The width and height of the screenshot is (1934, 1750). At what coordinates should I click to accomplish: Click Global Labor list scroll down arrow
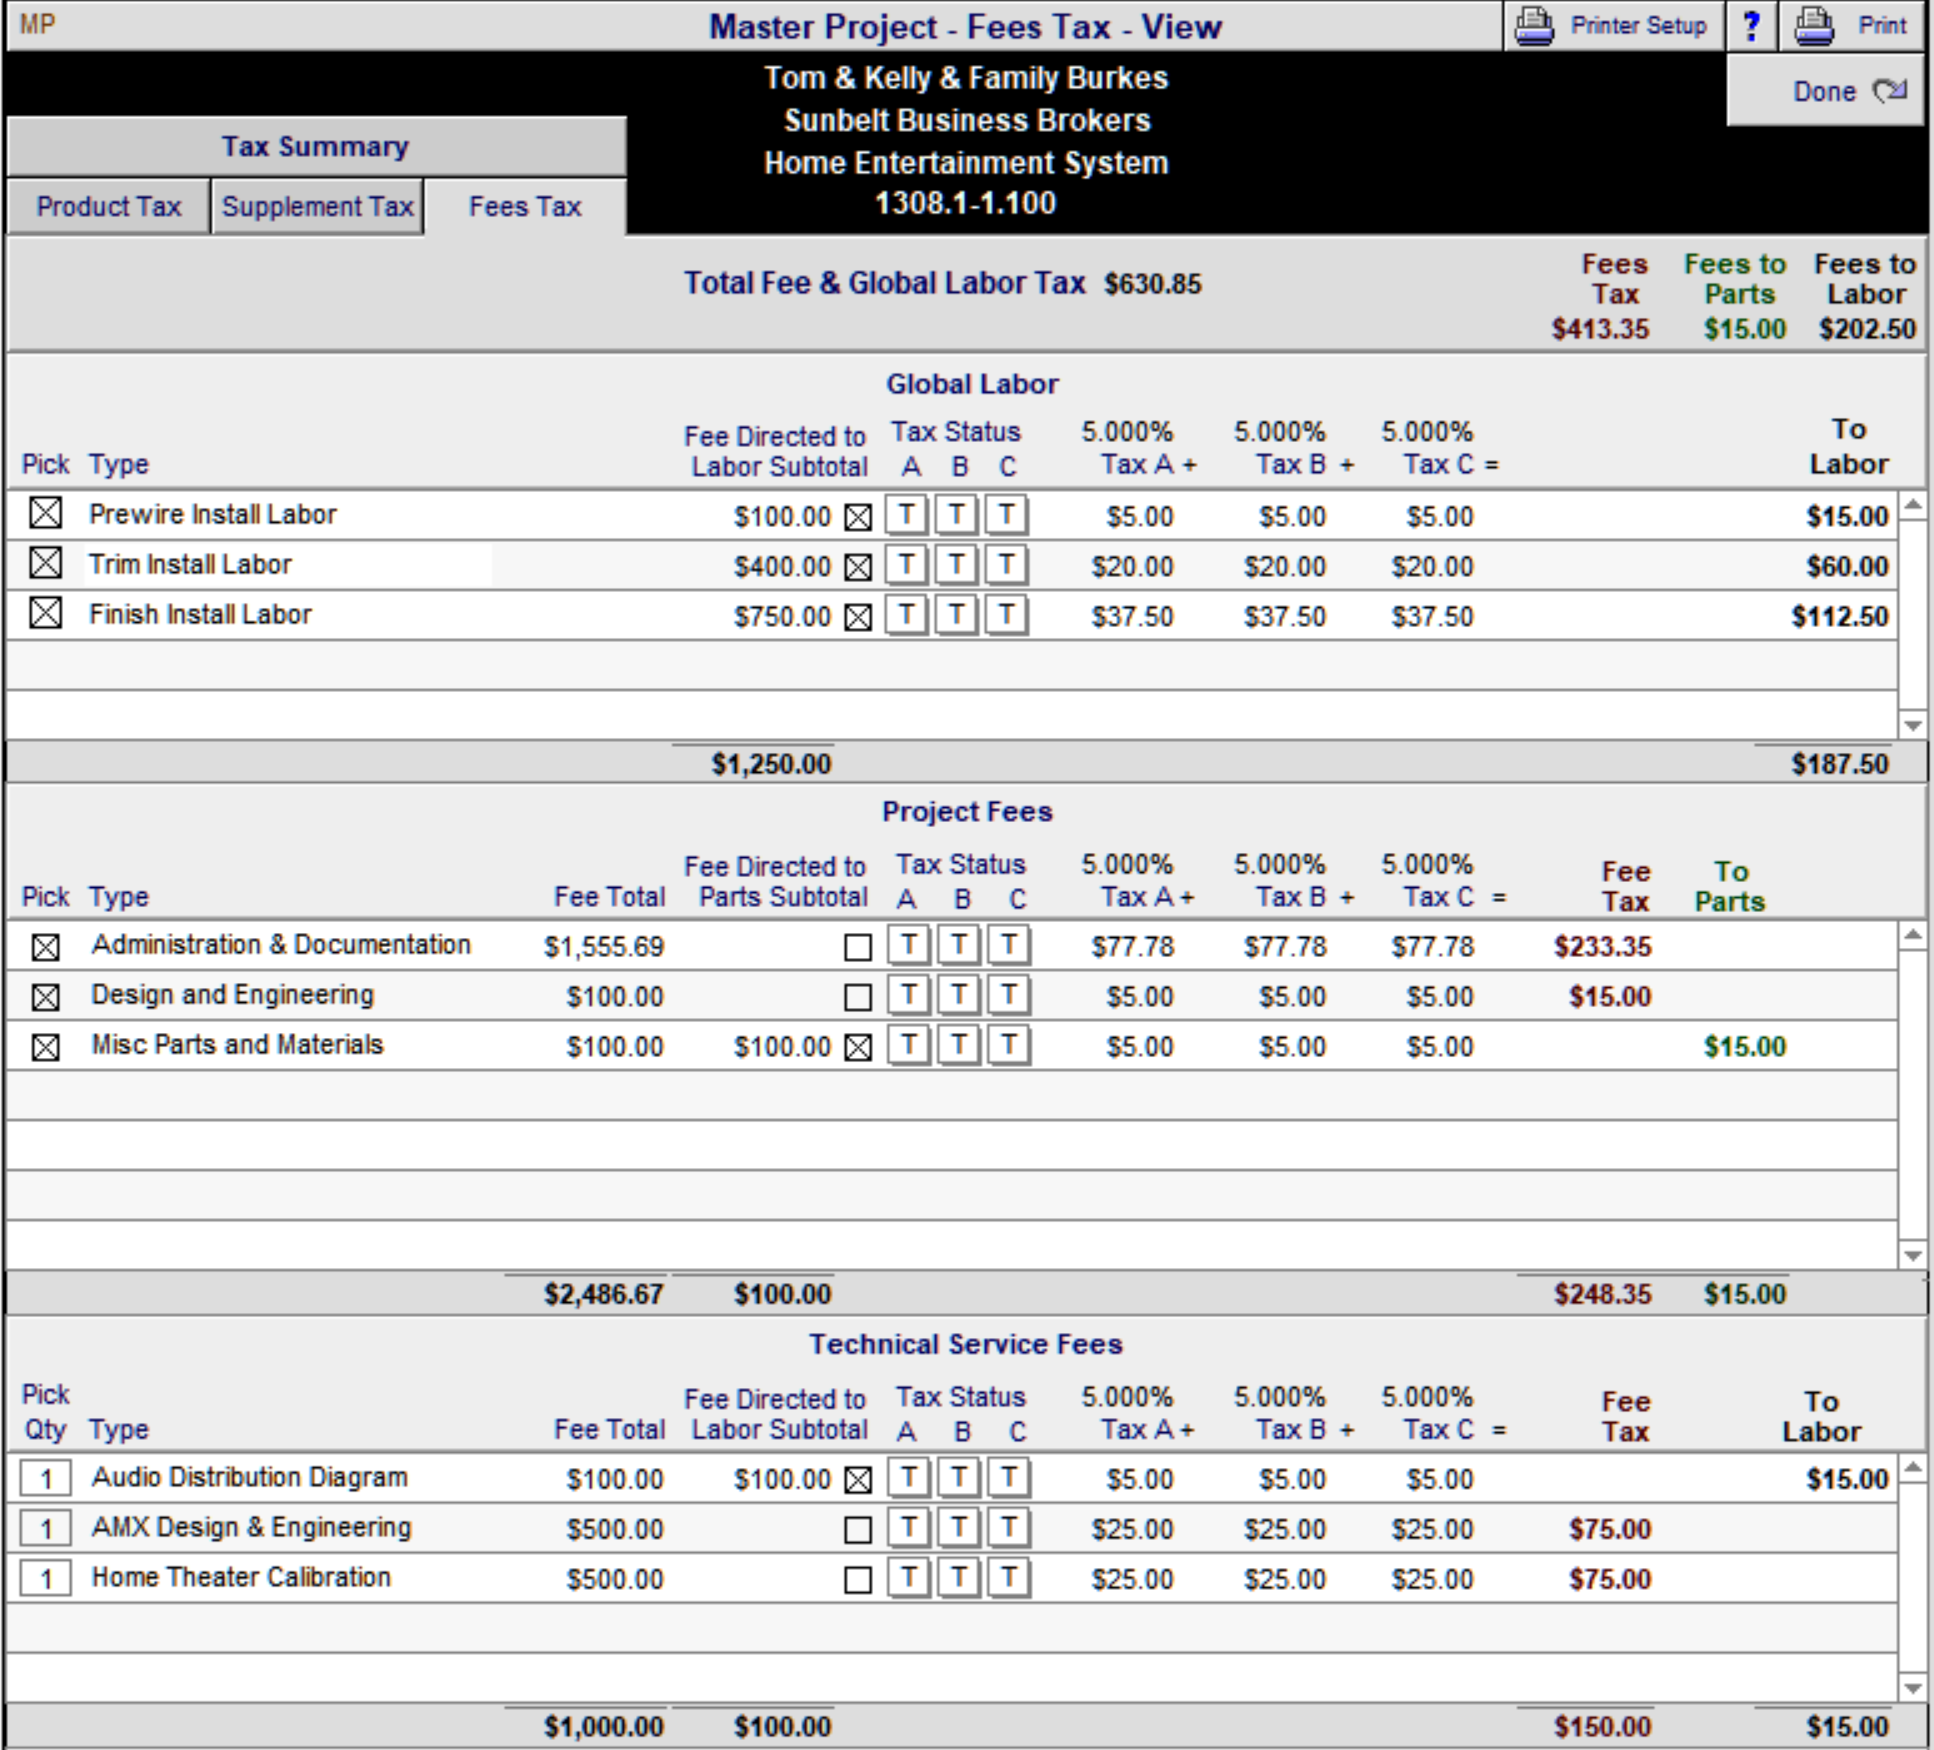pos(1913,726)
